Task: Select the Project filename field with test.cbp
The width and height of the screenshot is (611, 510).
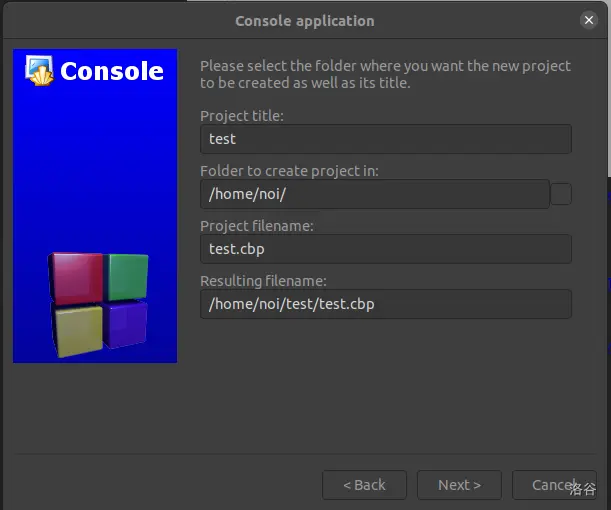Action: (385, 249)
